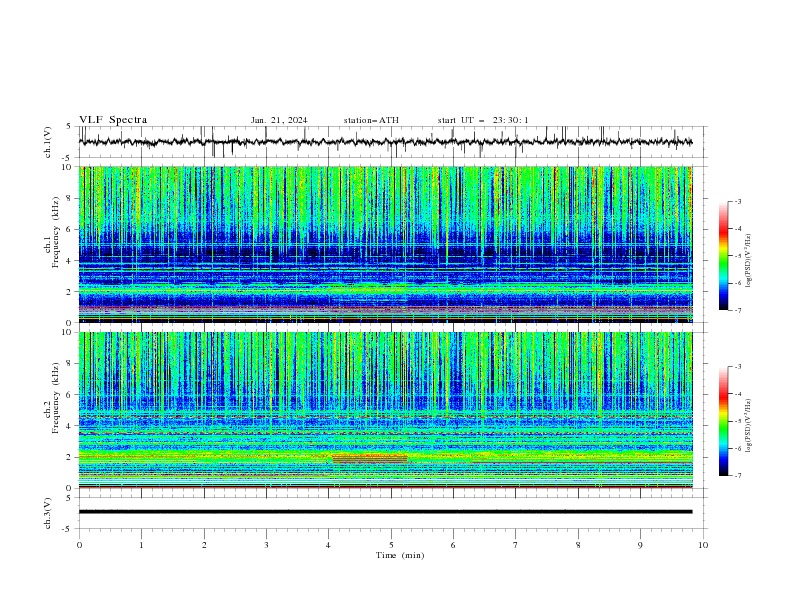
Task: Click the "-7" label on ch.2 colorbar
Action: tap(738, 476)
